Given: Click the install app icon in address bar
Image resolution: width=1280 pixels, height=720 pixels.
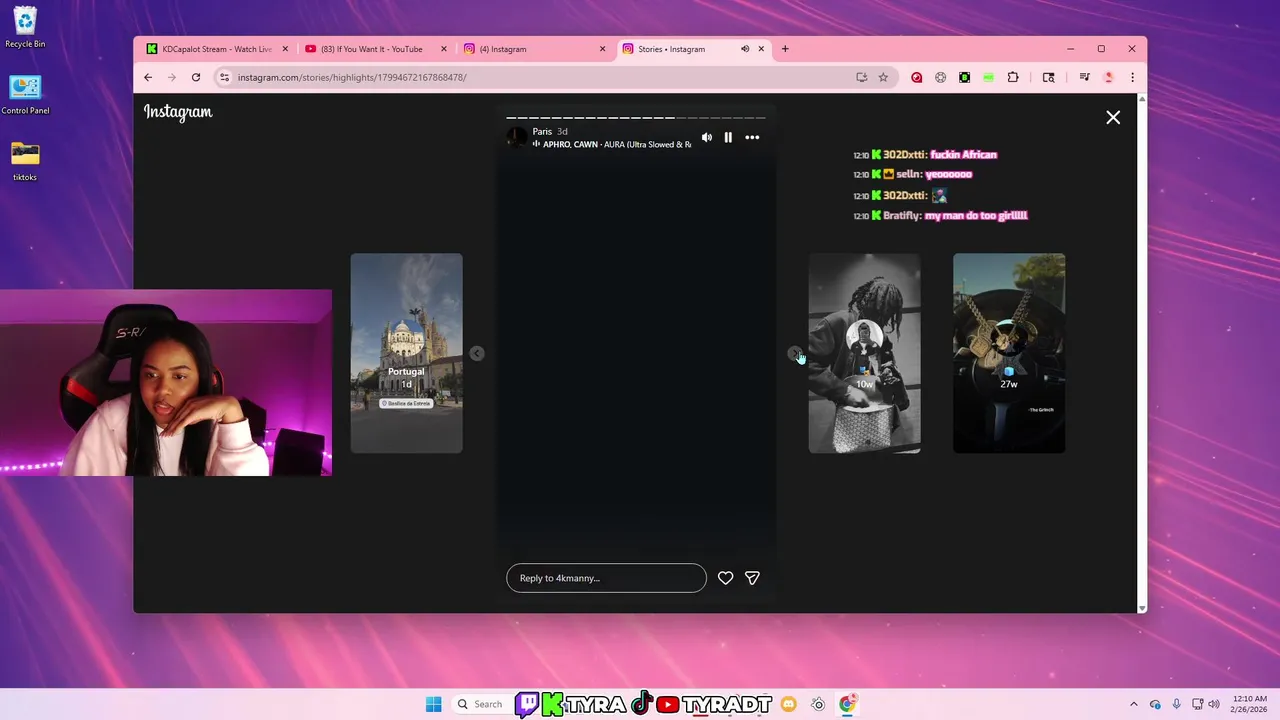Looking at the screenshot, I should pos(861,77).
